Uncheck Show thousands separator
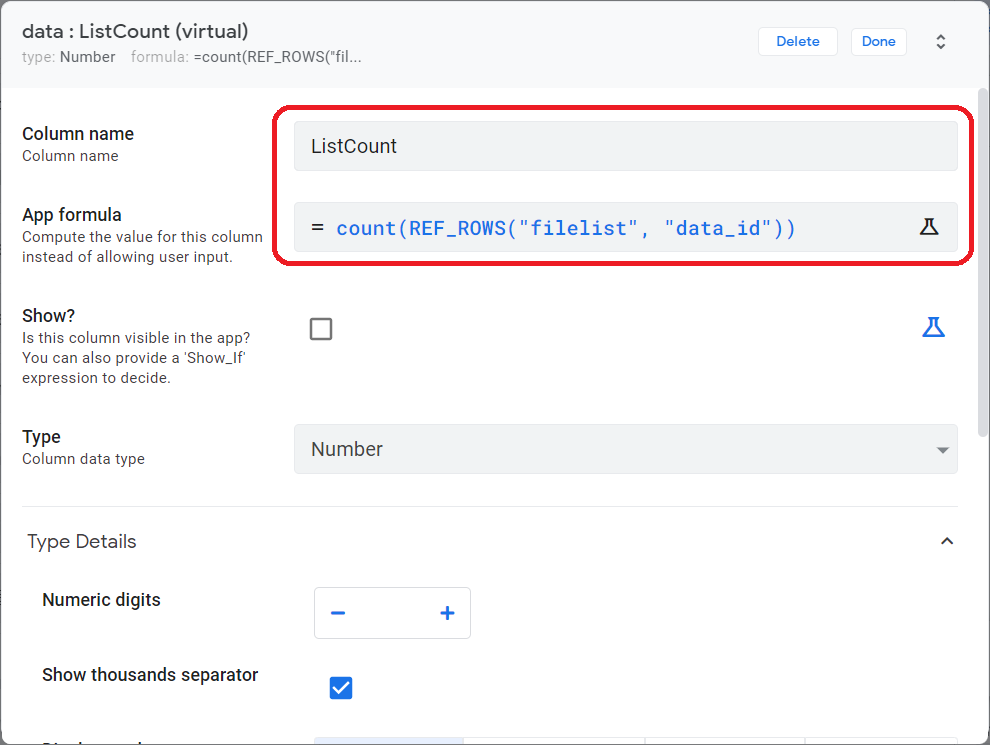Screen dimensions: 990x745 (341, 688)
